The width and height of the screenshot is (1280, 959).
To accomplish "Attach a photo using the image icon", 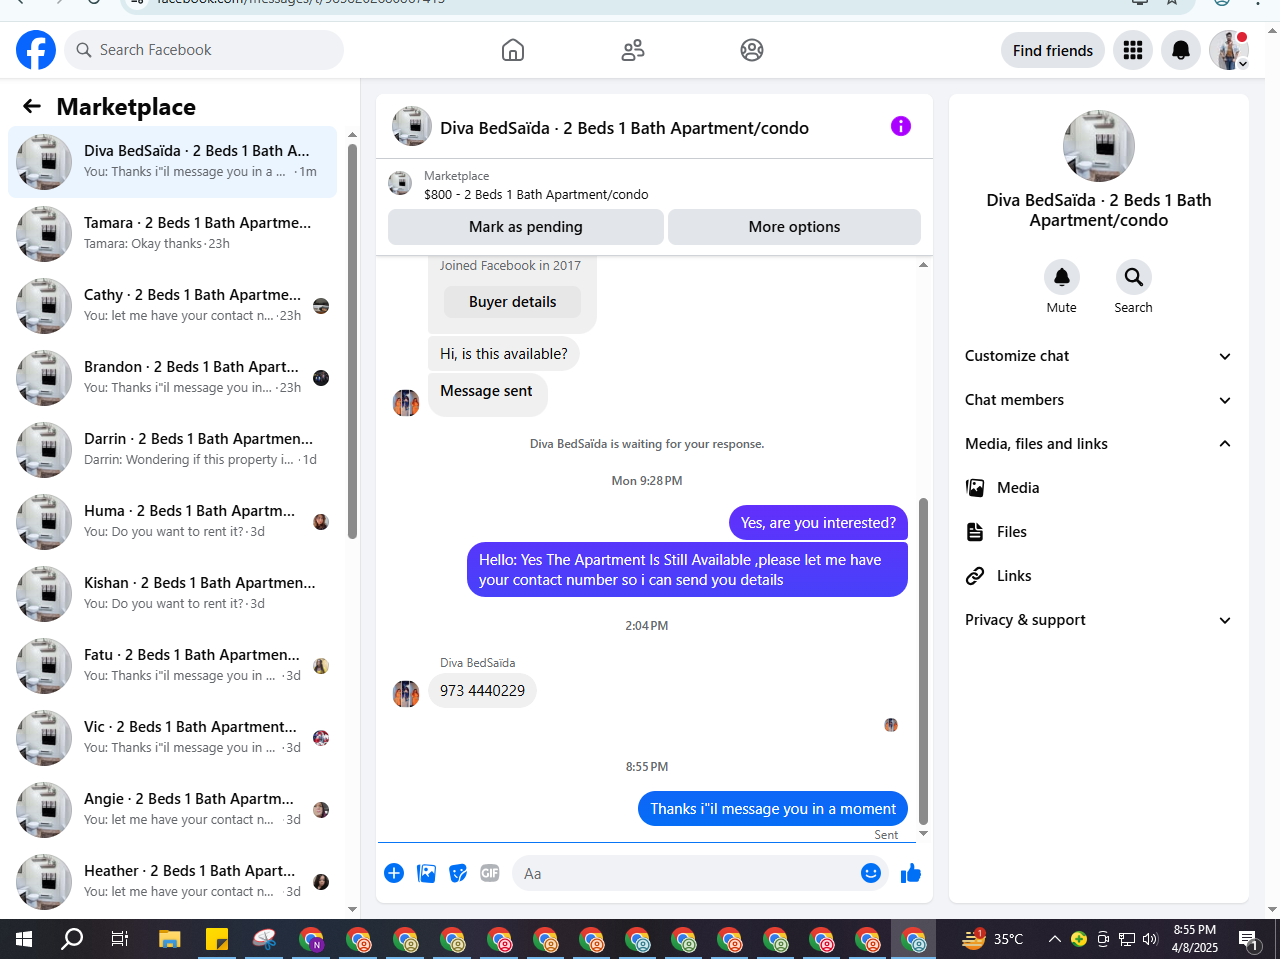I will [x=426, y=873].
